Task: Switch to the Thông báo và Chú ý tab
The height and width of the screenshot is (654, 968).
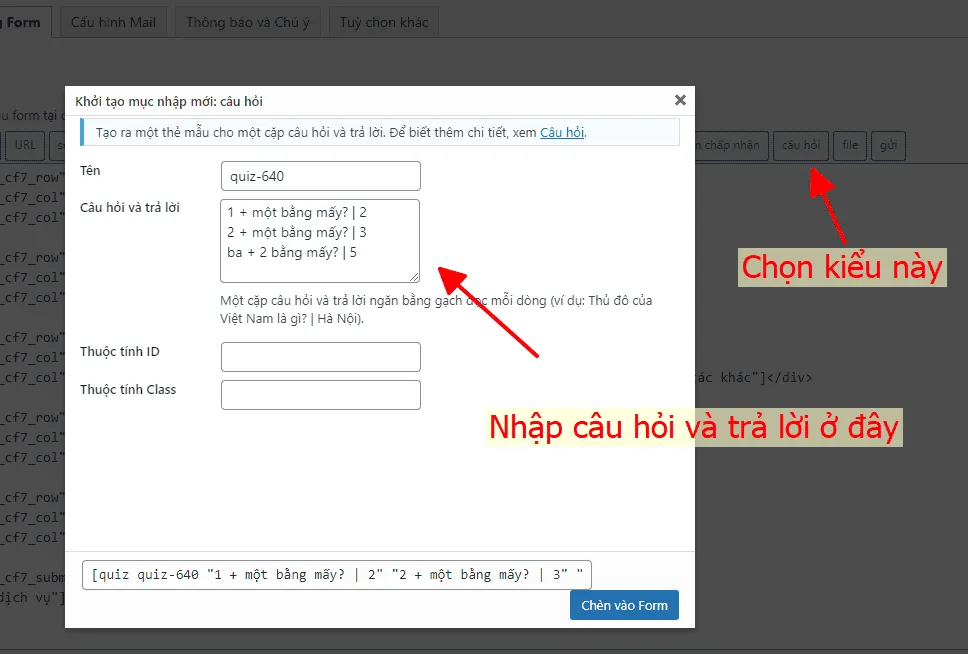Action: 247,21
